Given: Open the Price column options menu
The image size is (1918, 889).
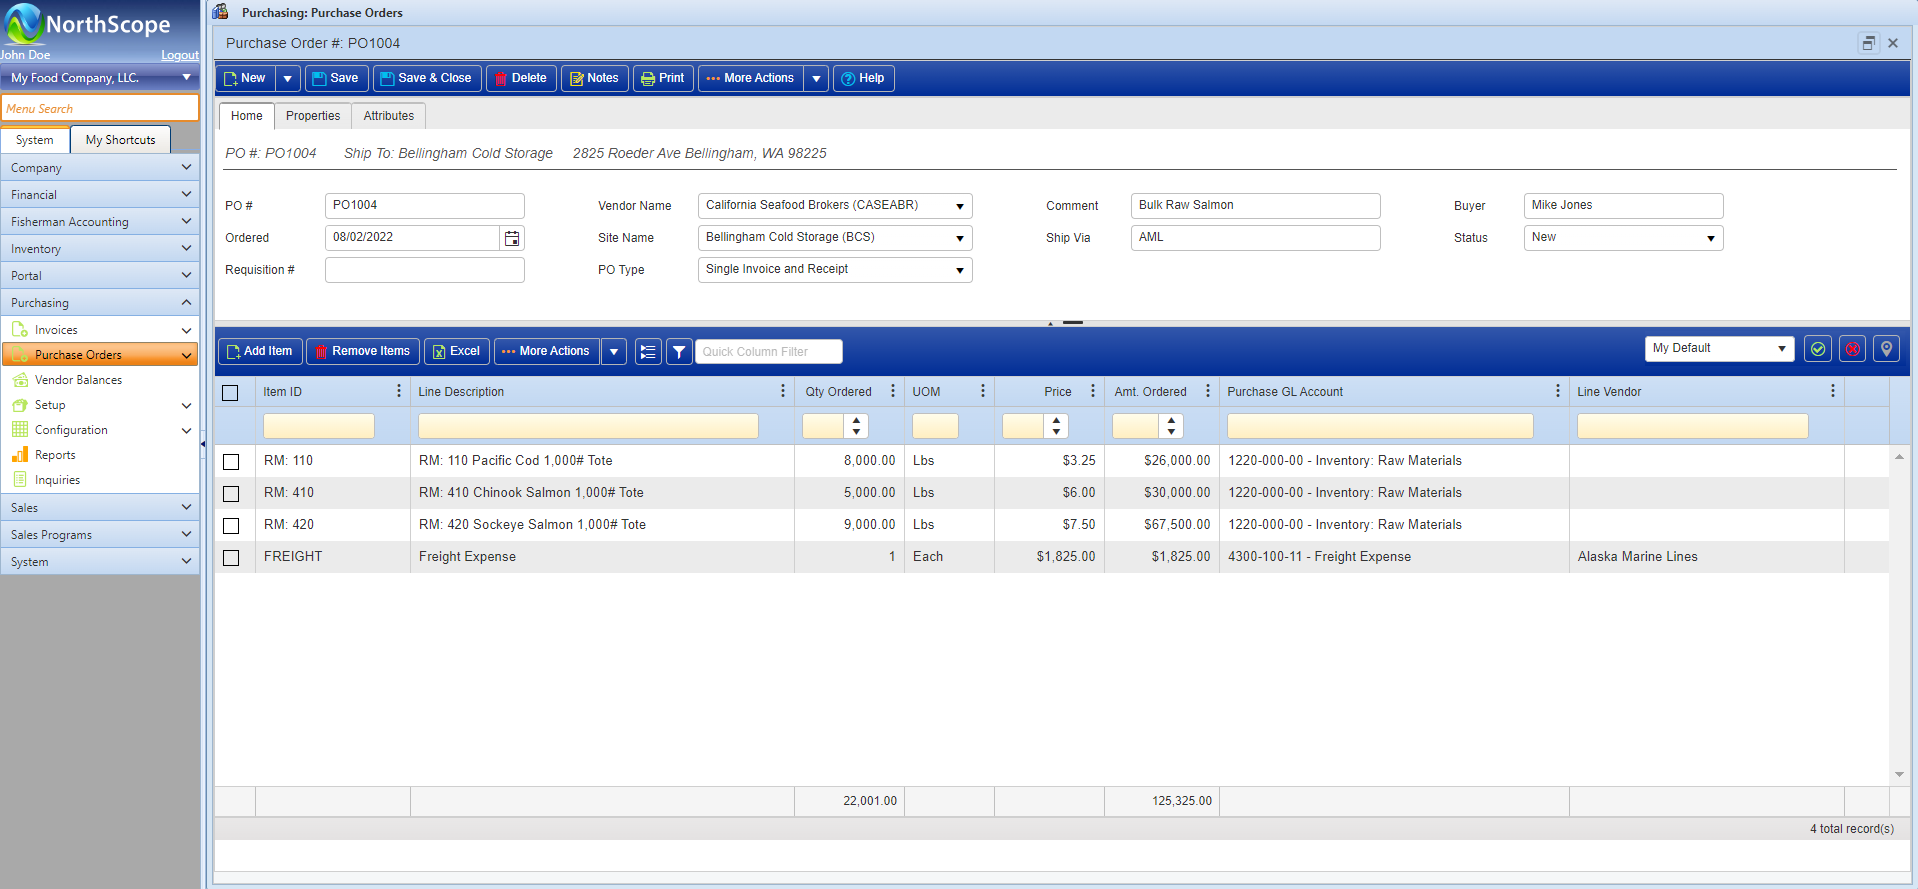Looking at the screenshot, I should (x=1093, y=391).
